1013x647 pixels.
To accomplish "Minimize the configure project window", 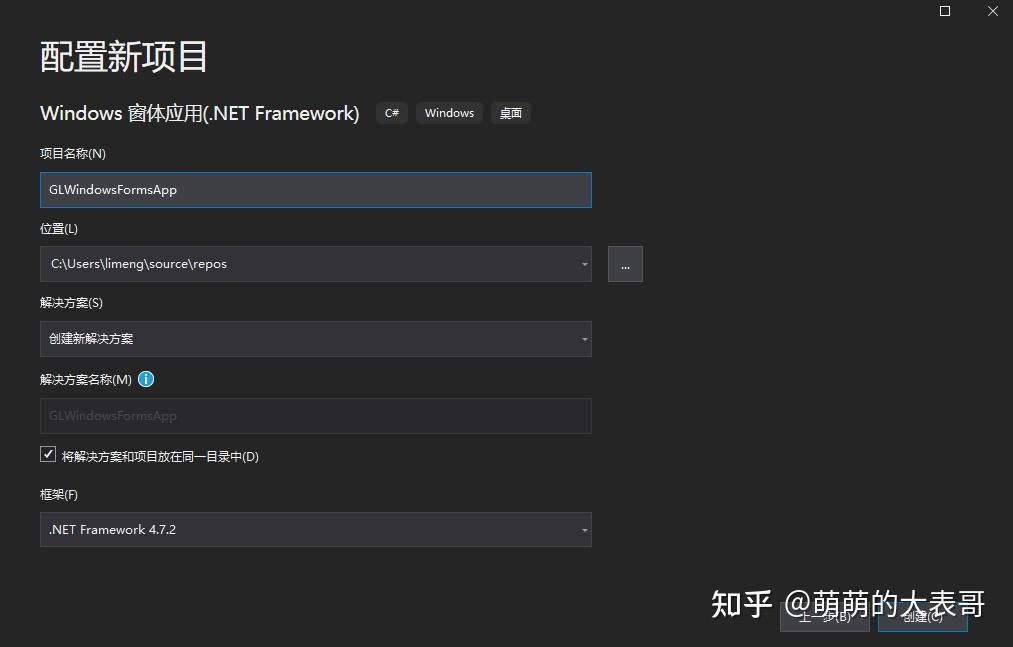I will click(944, 11).
